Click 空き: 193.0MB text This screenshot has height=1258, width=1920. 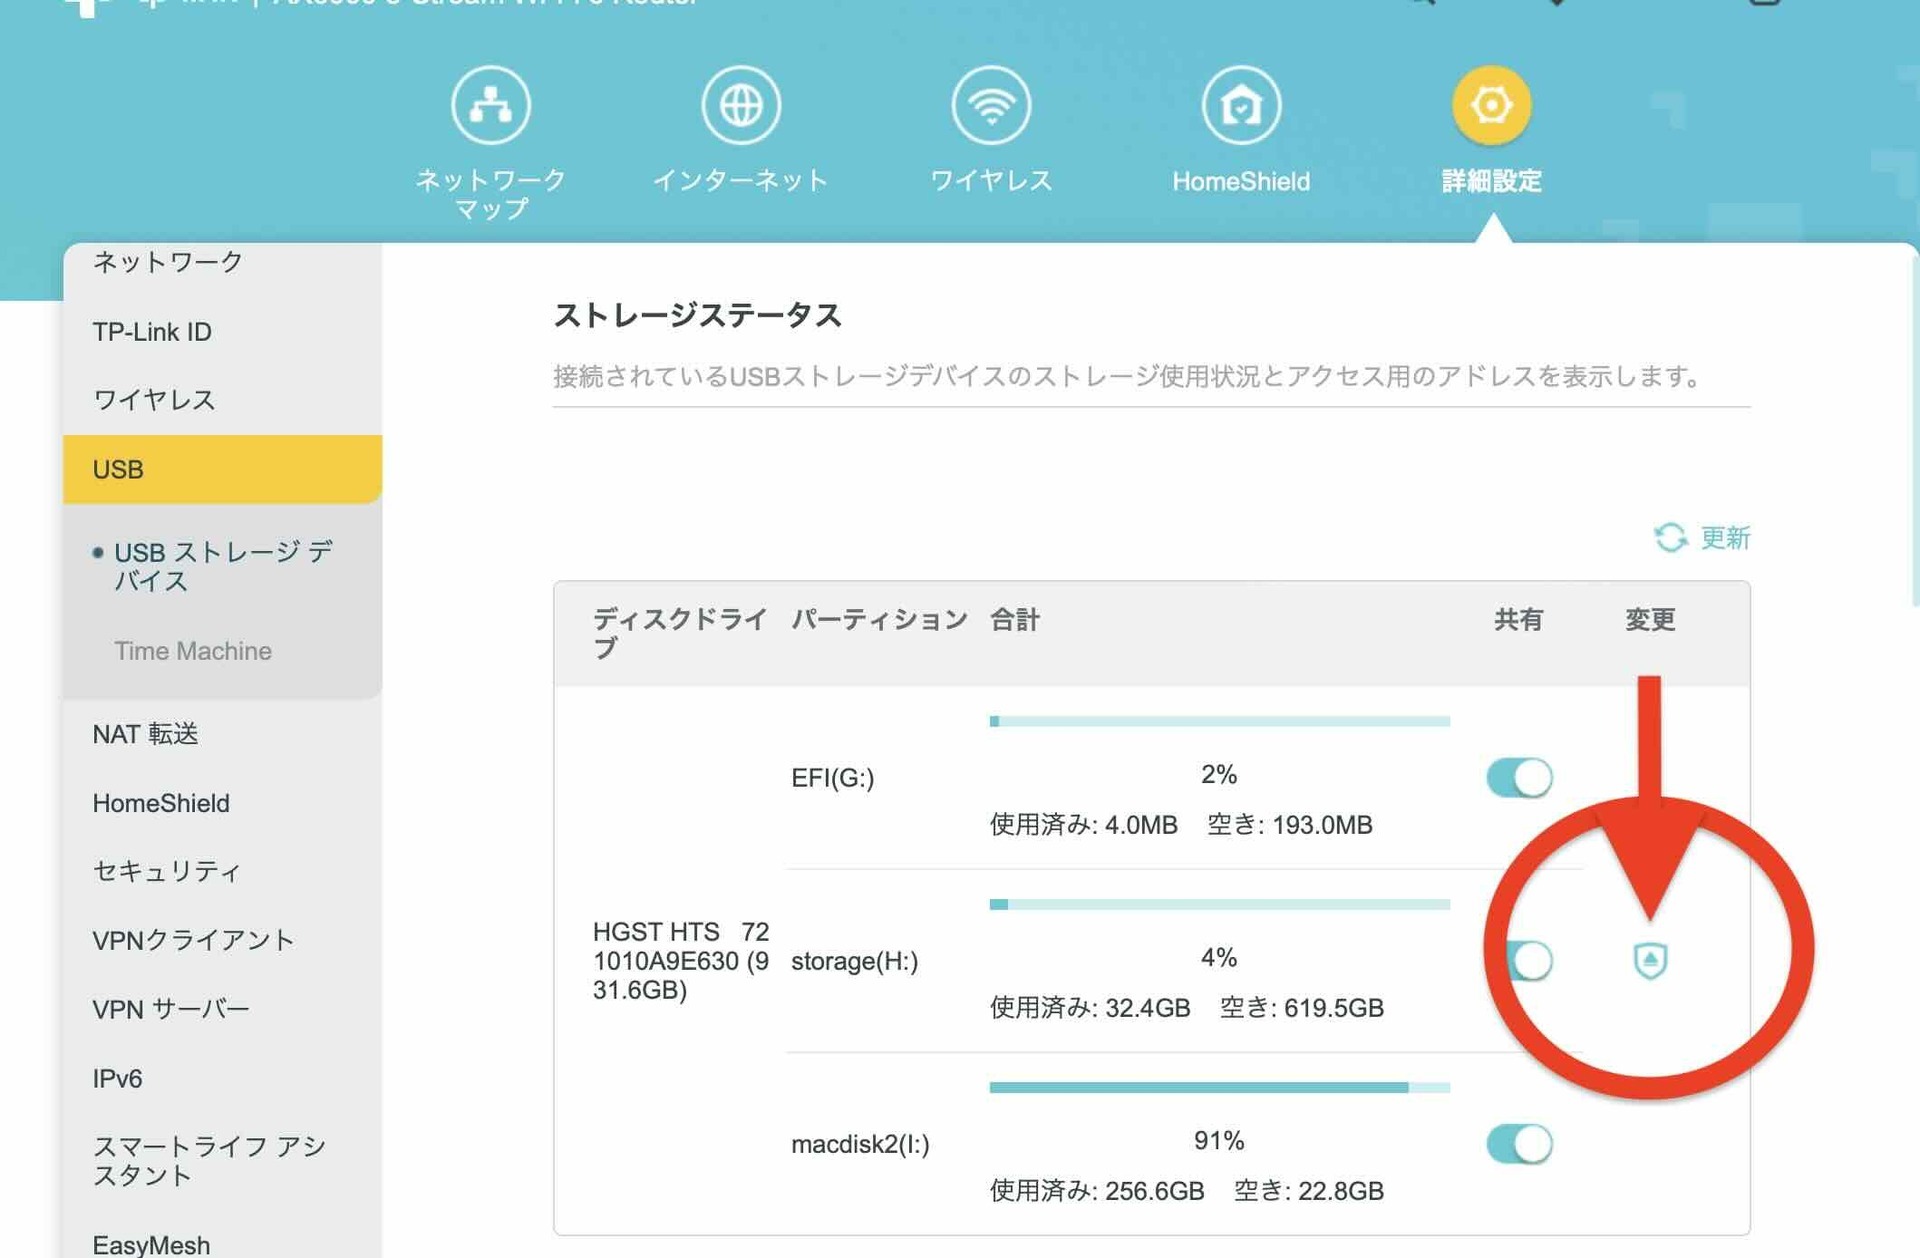(1289, 825)
